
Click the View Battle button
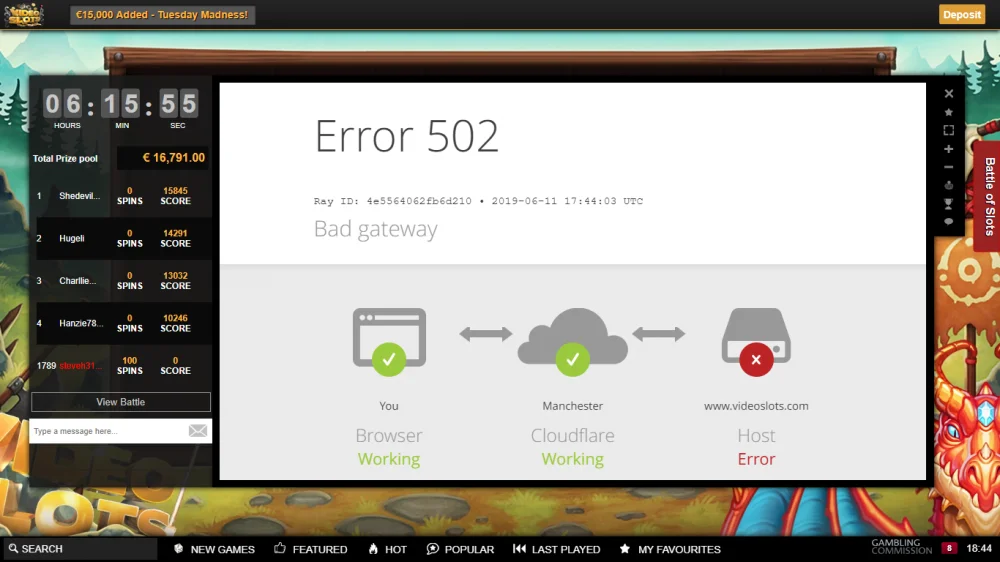(121, 402)
